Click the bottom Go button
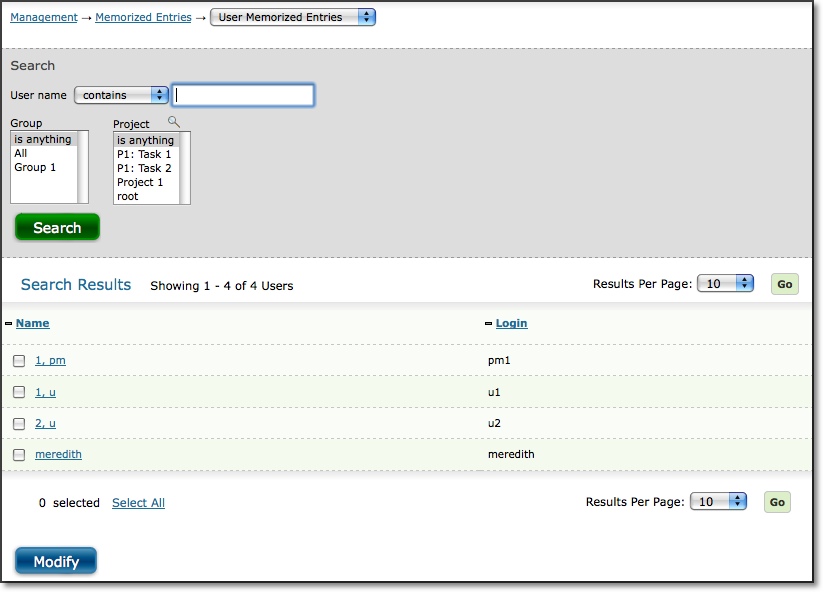 coord(777,503)
